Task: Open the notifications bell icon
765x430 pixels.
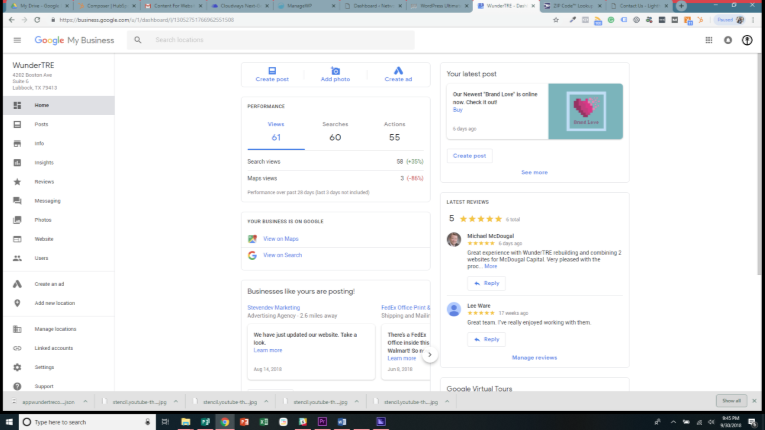Action: click(x=728, y=40)
